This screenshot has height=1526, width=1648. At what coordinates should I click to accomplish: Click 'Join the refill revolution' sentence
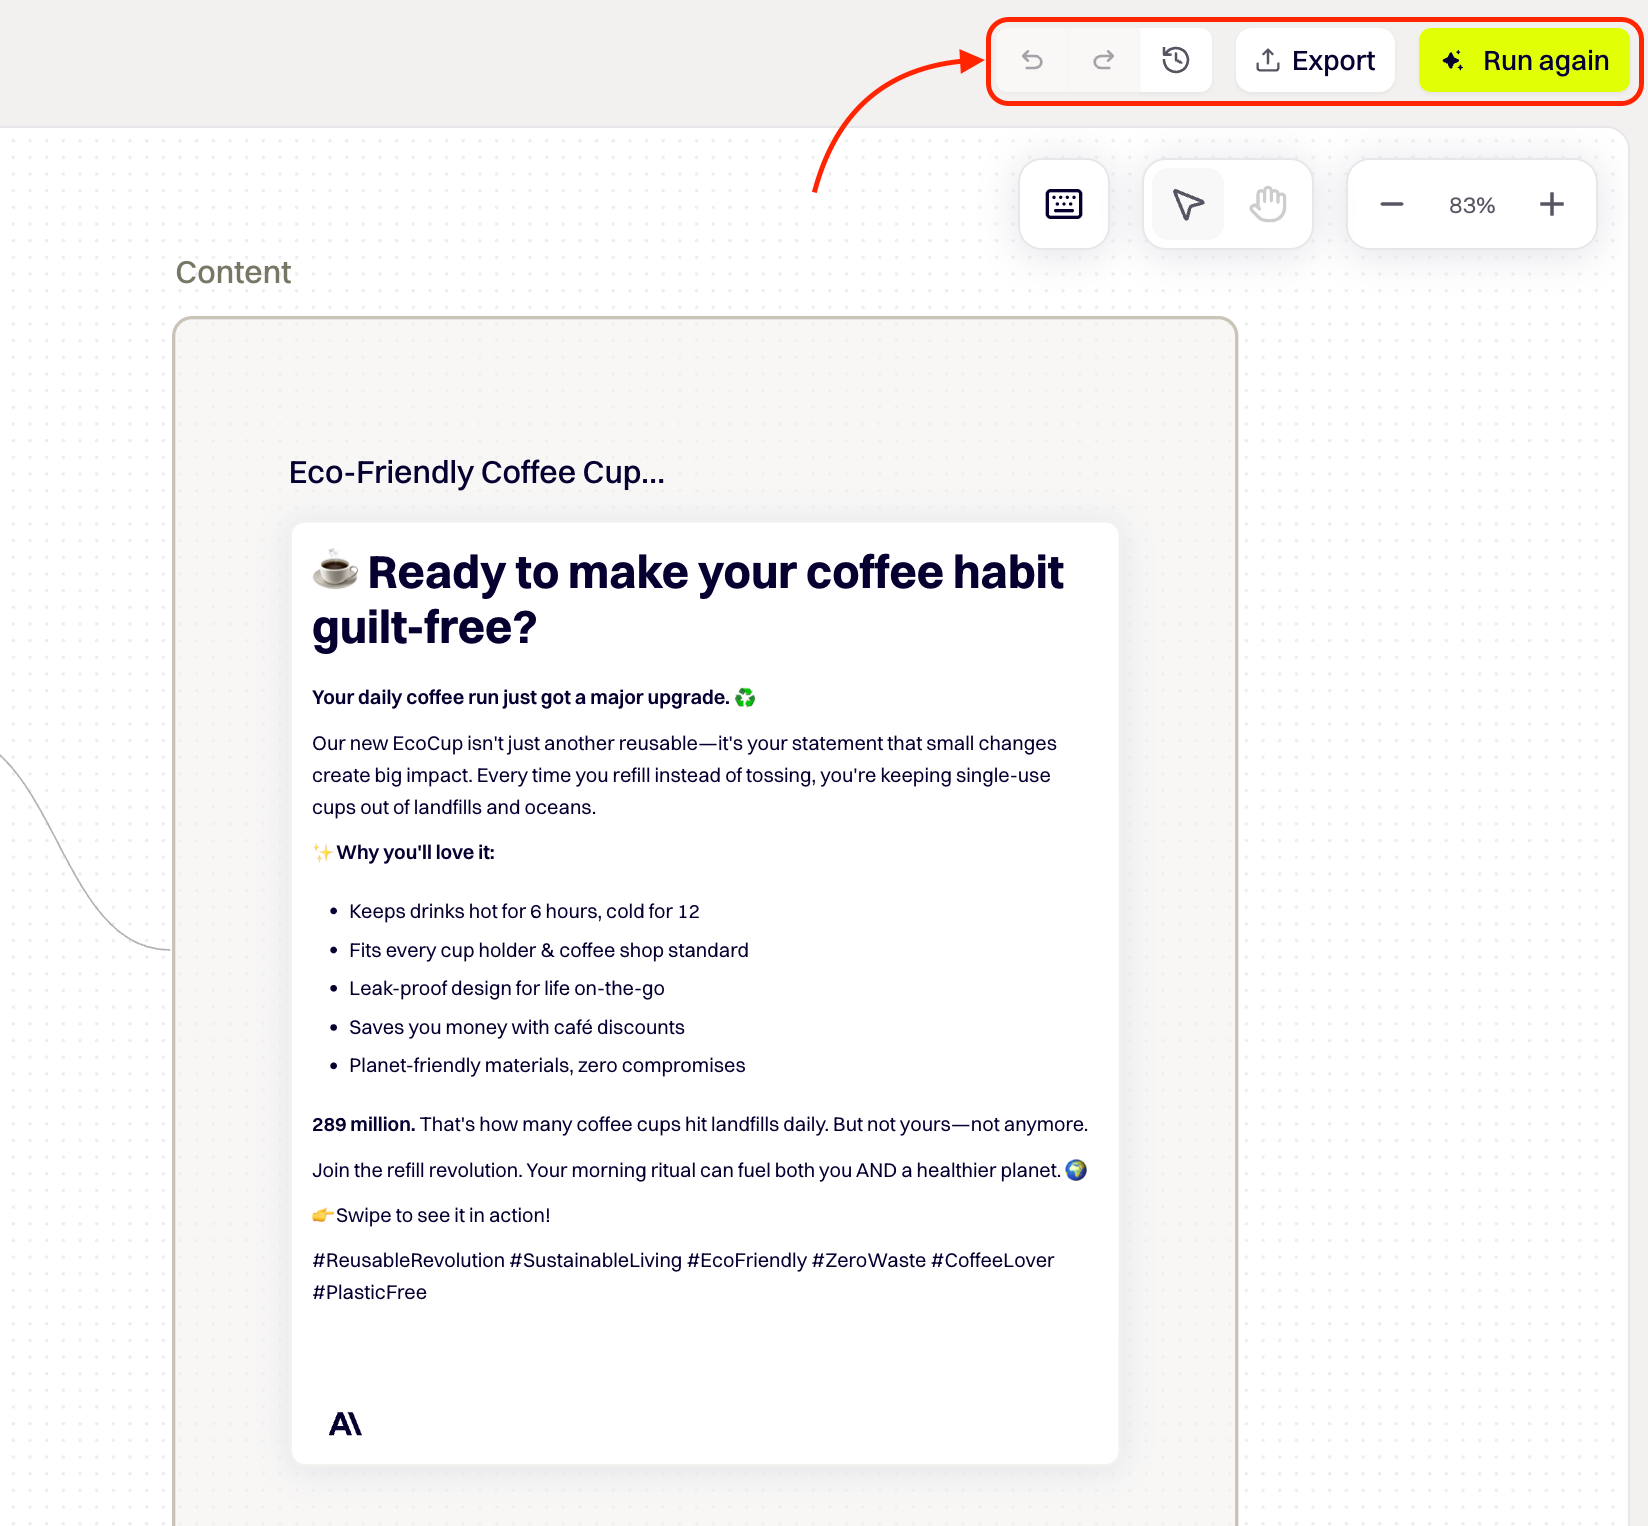click(x=686, y=1170)
